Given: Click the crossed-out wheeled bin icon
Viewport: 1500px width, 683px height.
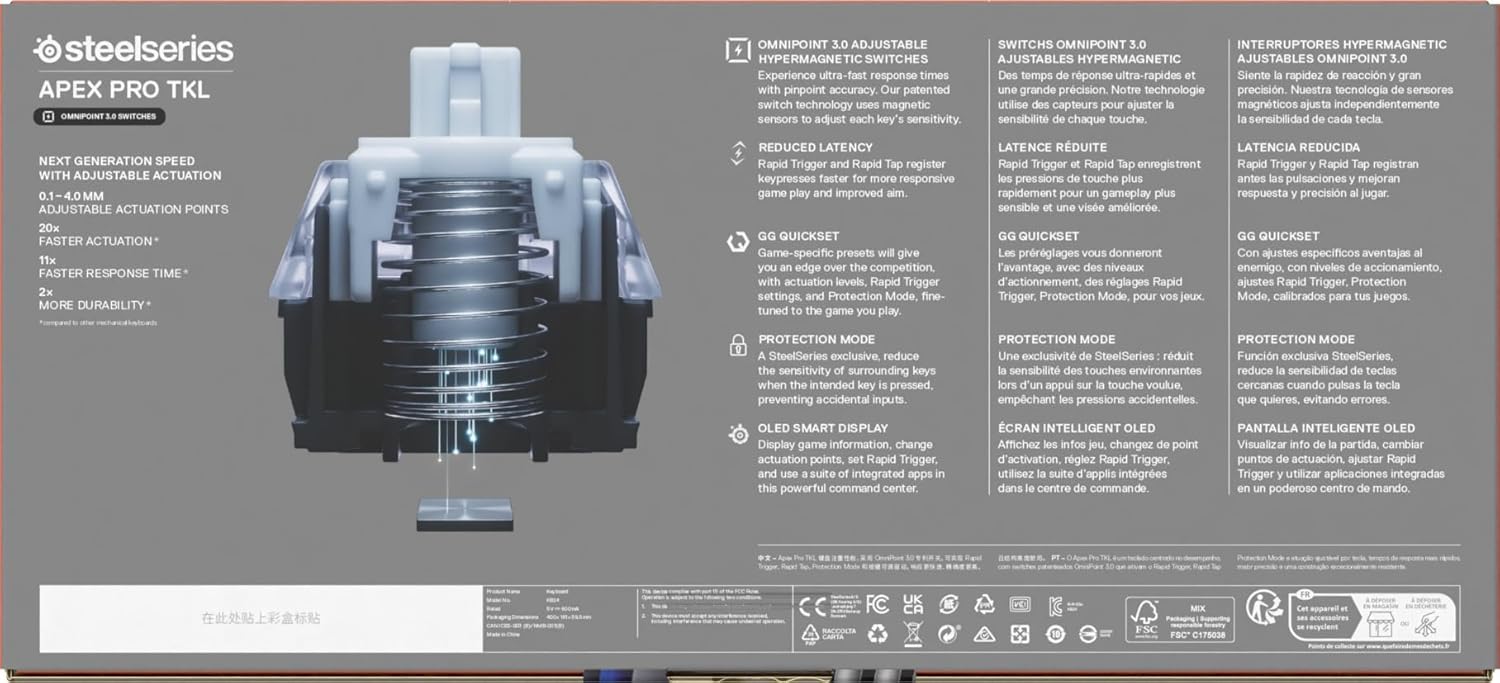Looking at the screenshot, I should pos(912,633).
